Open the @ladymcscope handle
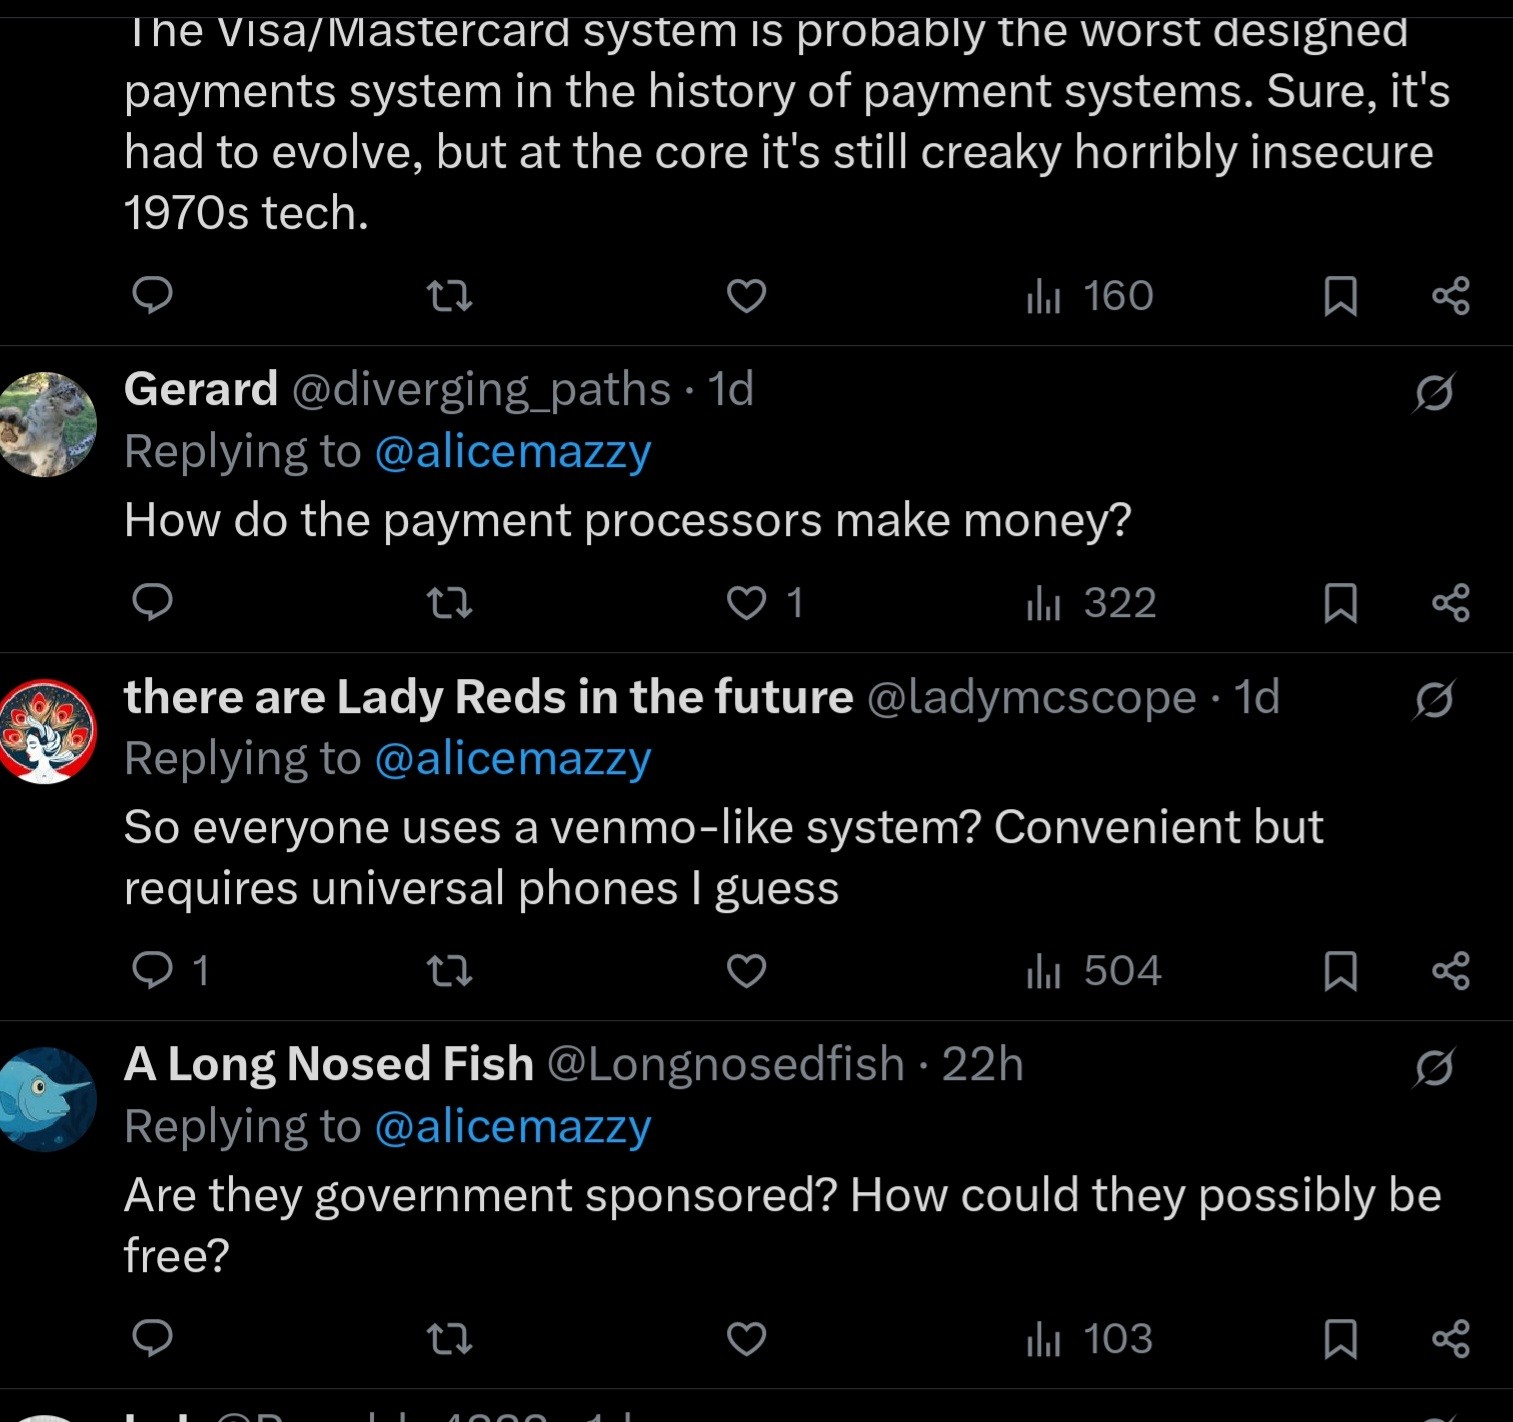This screenshot has width=1513, height=1422. pyautogui.click(x=1031, y=697)
